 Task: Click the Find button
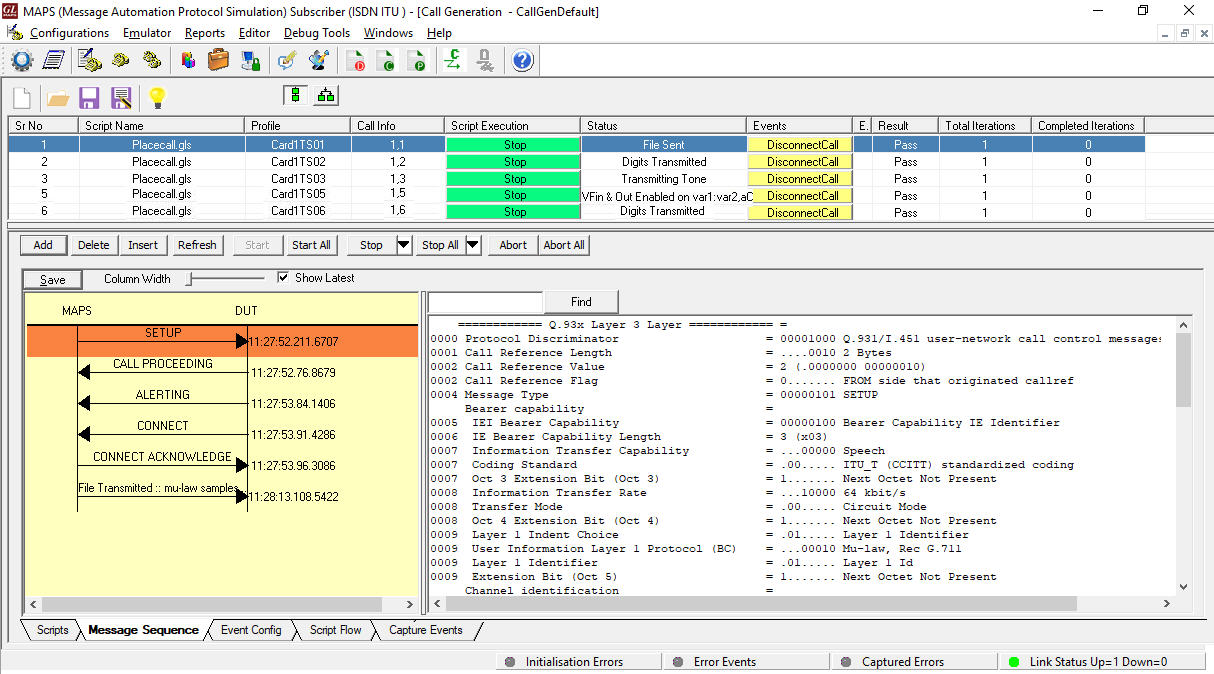(x=581, y=302)
